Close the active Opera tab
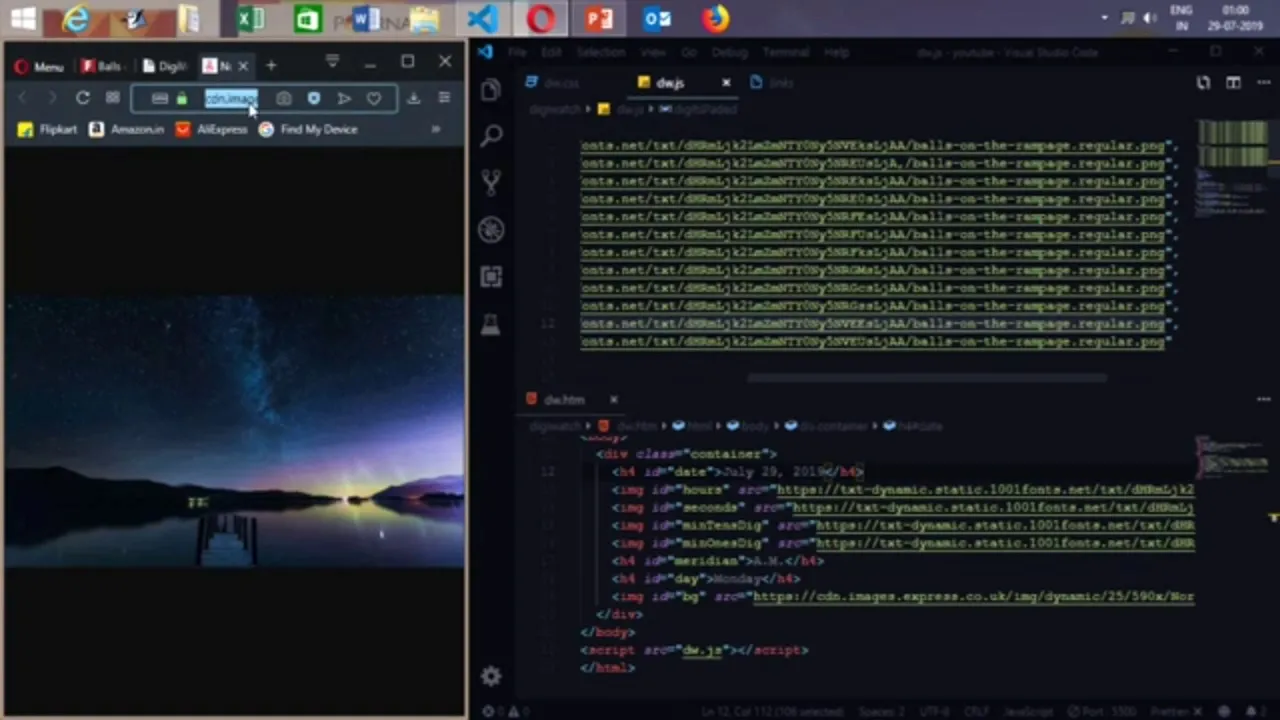The image size is (1280, 720). pyautogui.click(x=243, y=66)
